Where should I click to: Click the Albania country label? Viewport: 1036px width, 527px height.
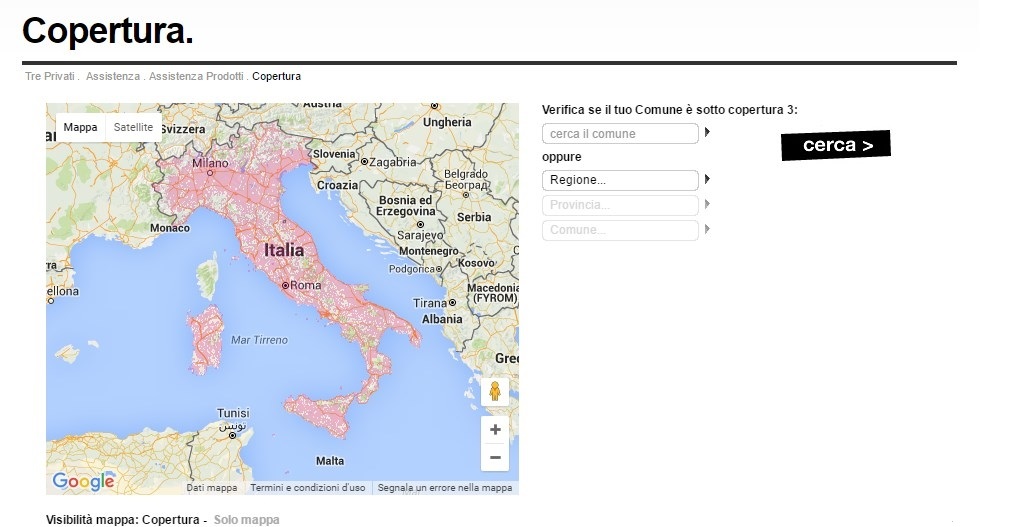[x=442, y=319]
